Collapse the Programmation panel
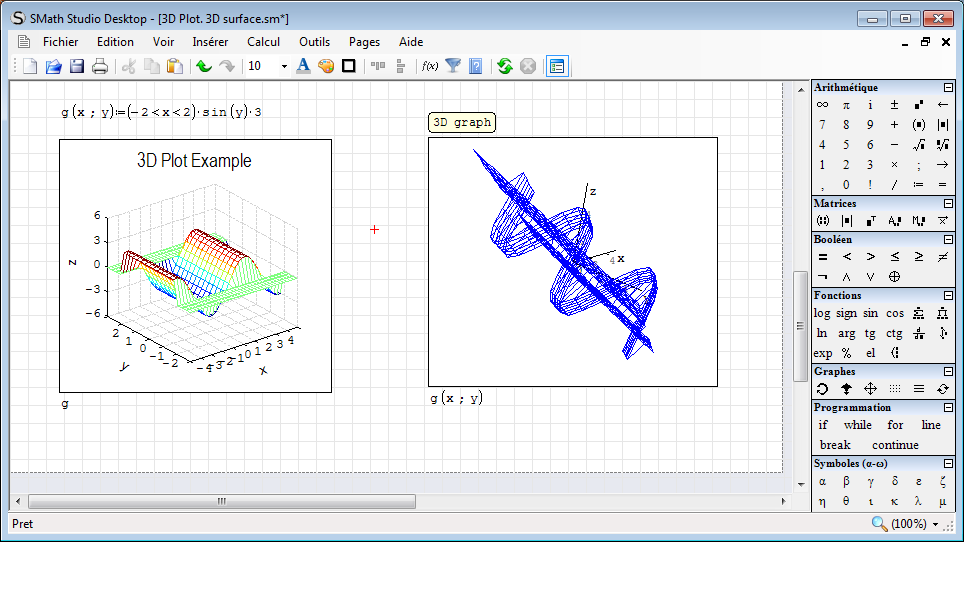The width and height of the screenshot is (964, 600). [948, 408]
